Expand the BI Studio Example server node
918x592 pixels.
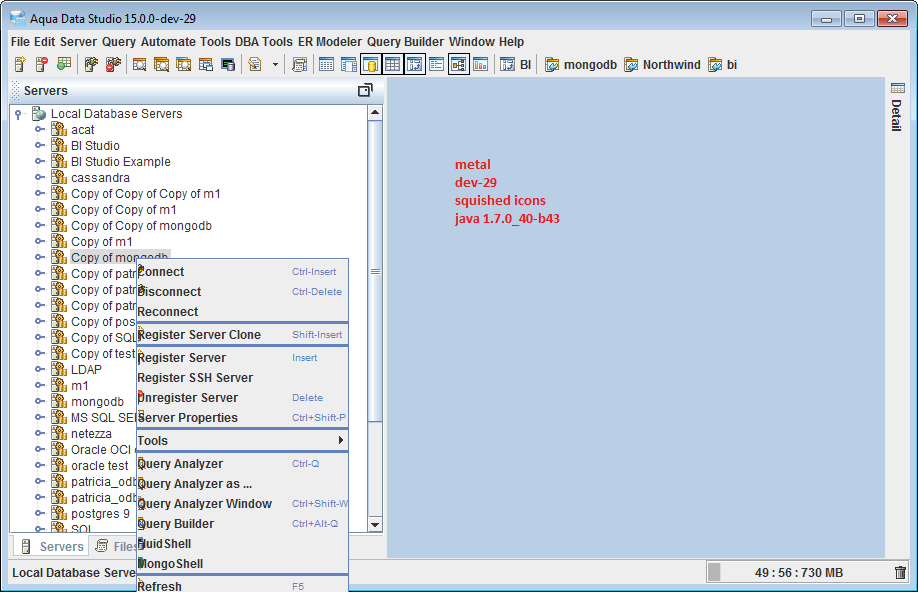(39, 161)
